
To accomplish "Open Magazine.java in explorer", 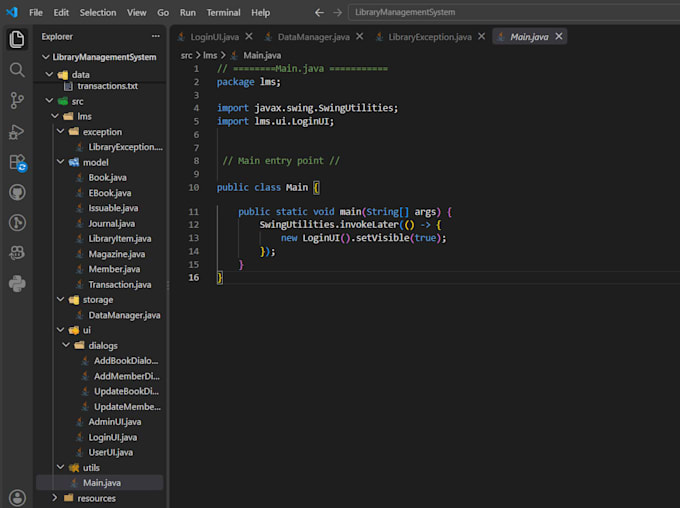I will tap(101, 254).
